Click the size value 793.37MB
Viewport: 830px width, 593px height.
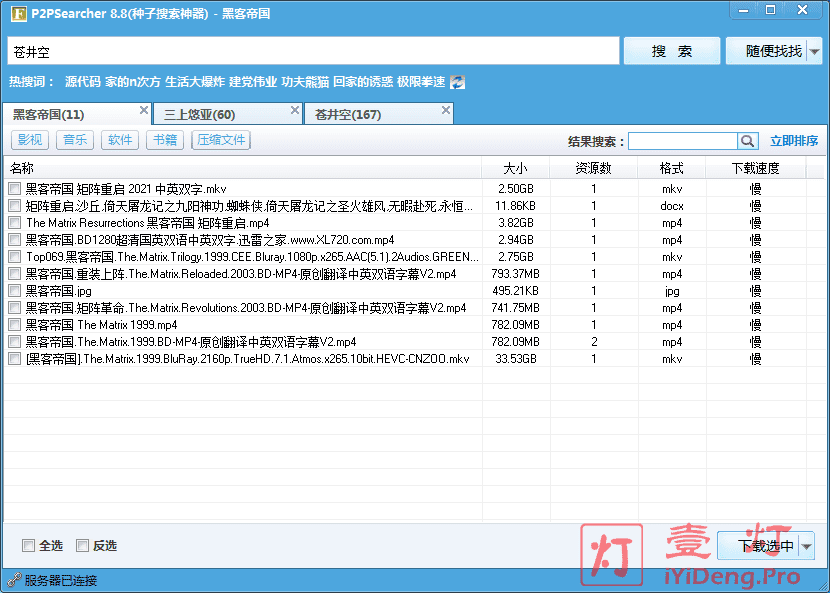[x=516, y=274]
